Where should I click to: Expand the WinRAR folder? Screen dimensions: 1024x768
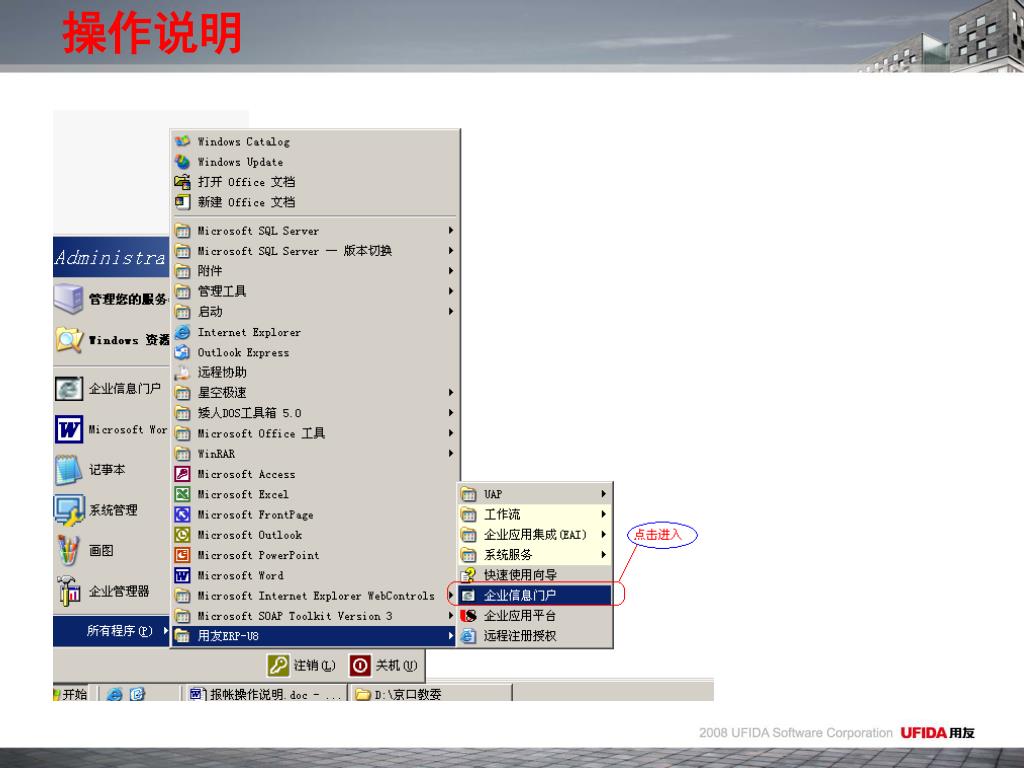click(315, 453)
